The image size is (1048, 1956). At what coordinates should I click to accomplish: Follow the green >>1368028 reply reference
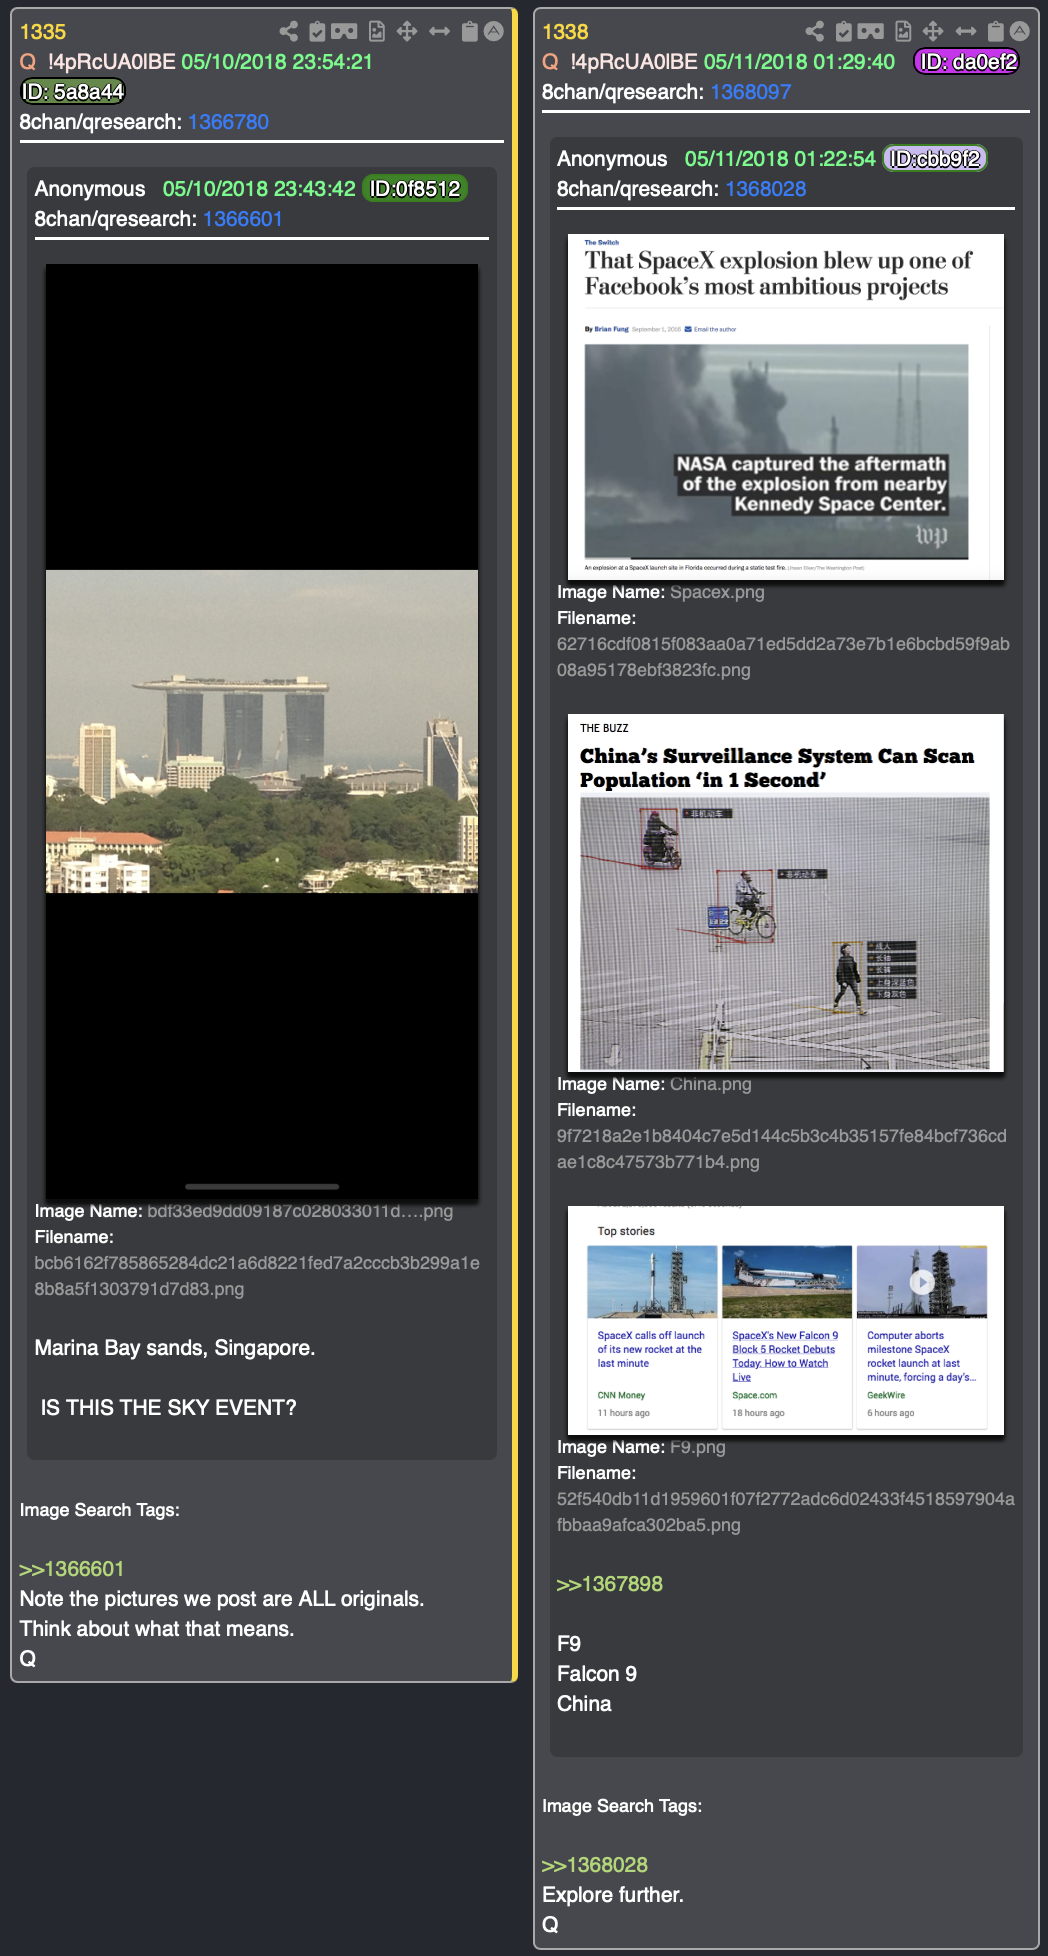(x=595, y=1865)
